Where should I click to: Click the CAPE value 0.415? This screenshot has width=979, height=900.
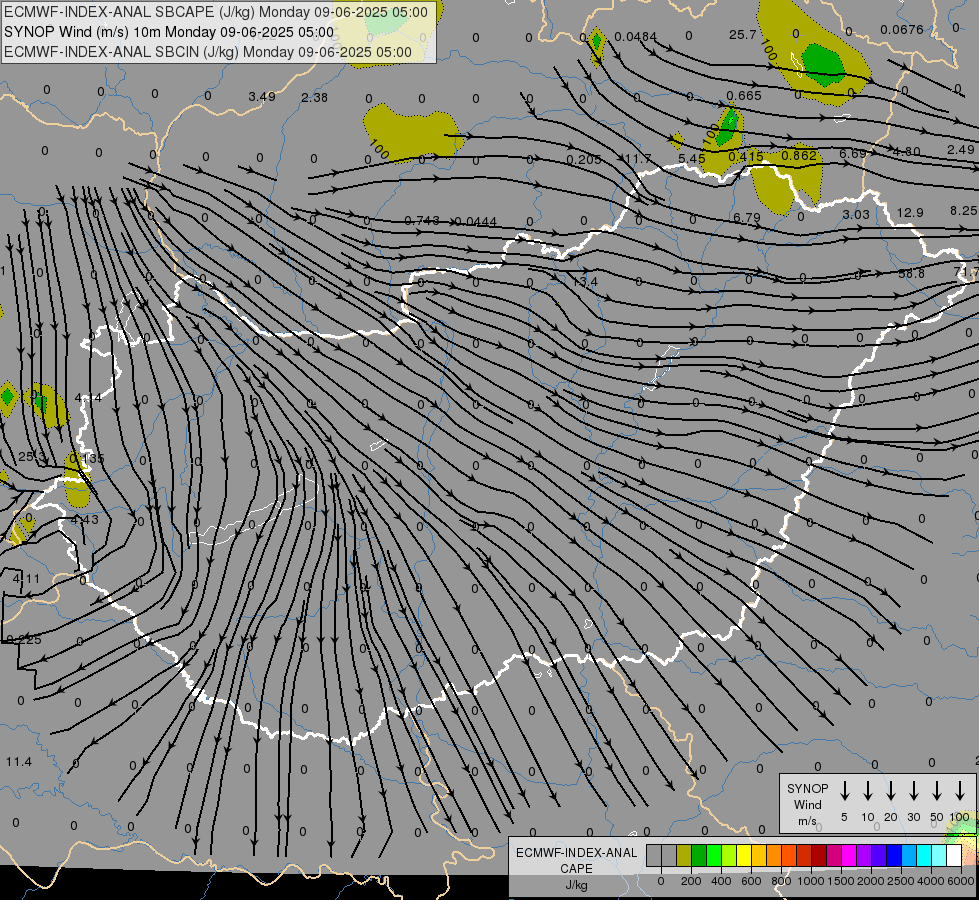[745, 156]
